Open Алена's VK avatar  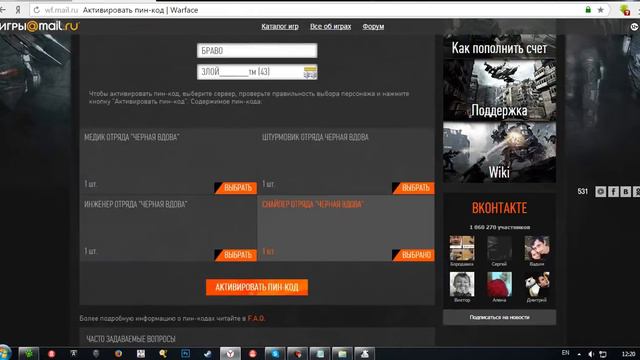tap(499, 284)
